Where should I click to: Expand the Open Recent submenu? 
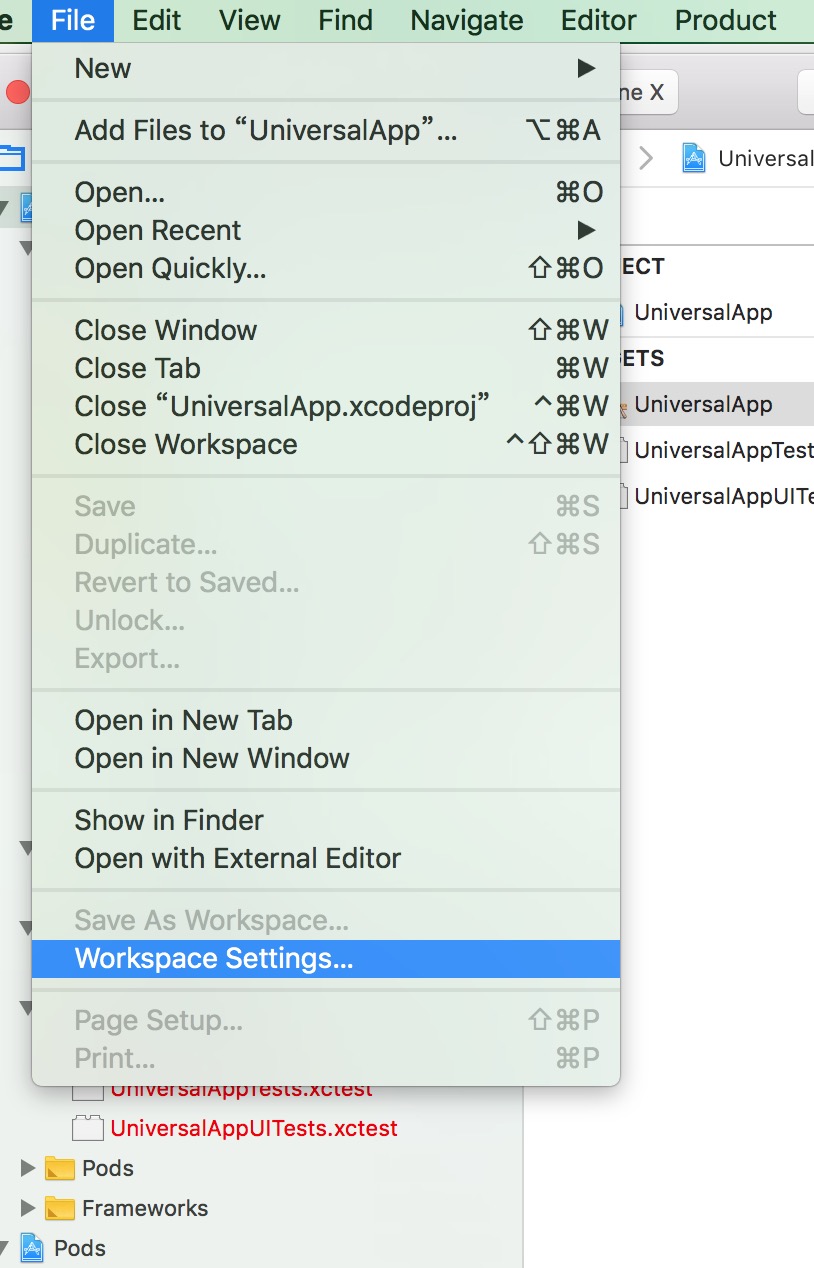tap(326, 230)
